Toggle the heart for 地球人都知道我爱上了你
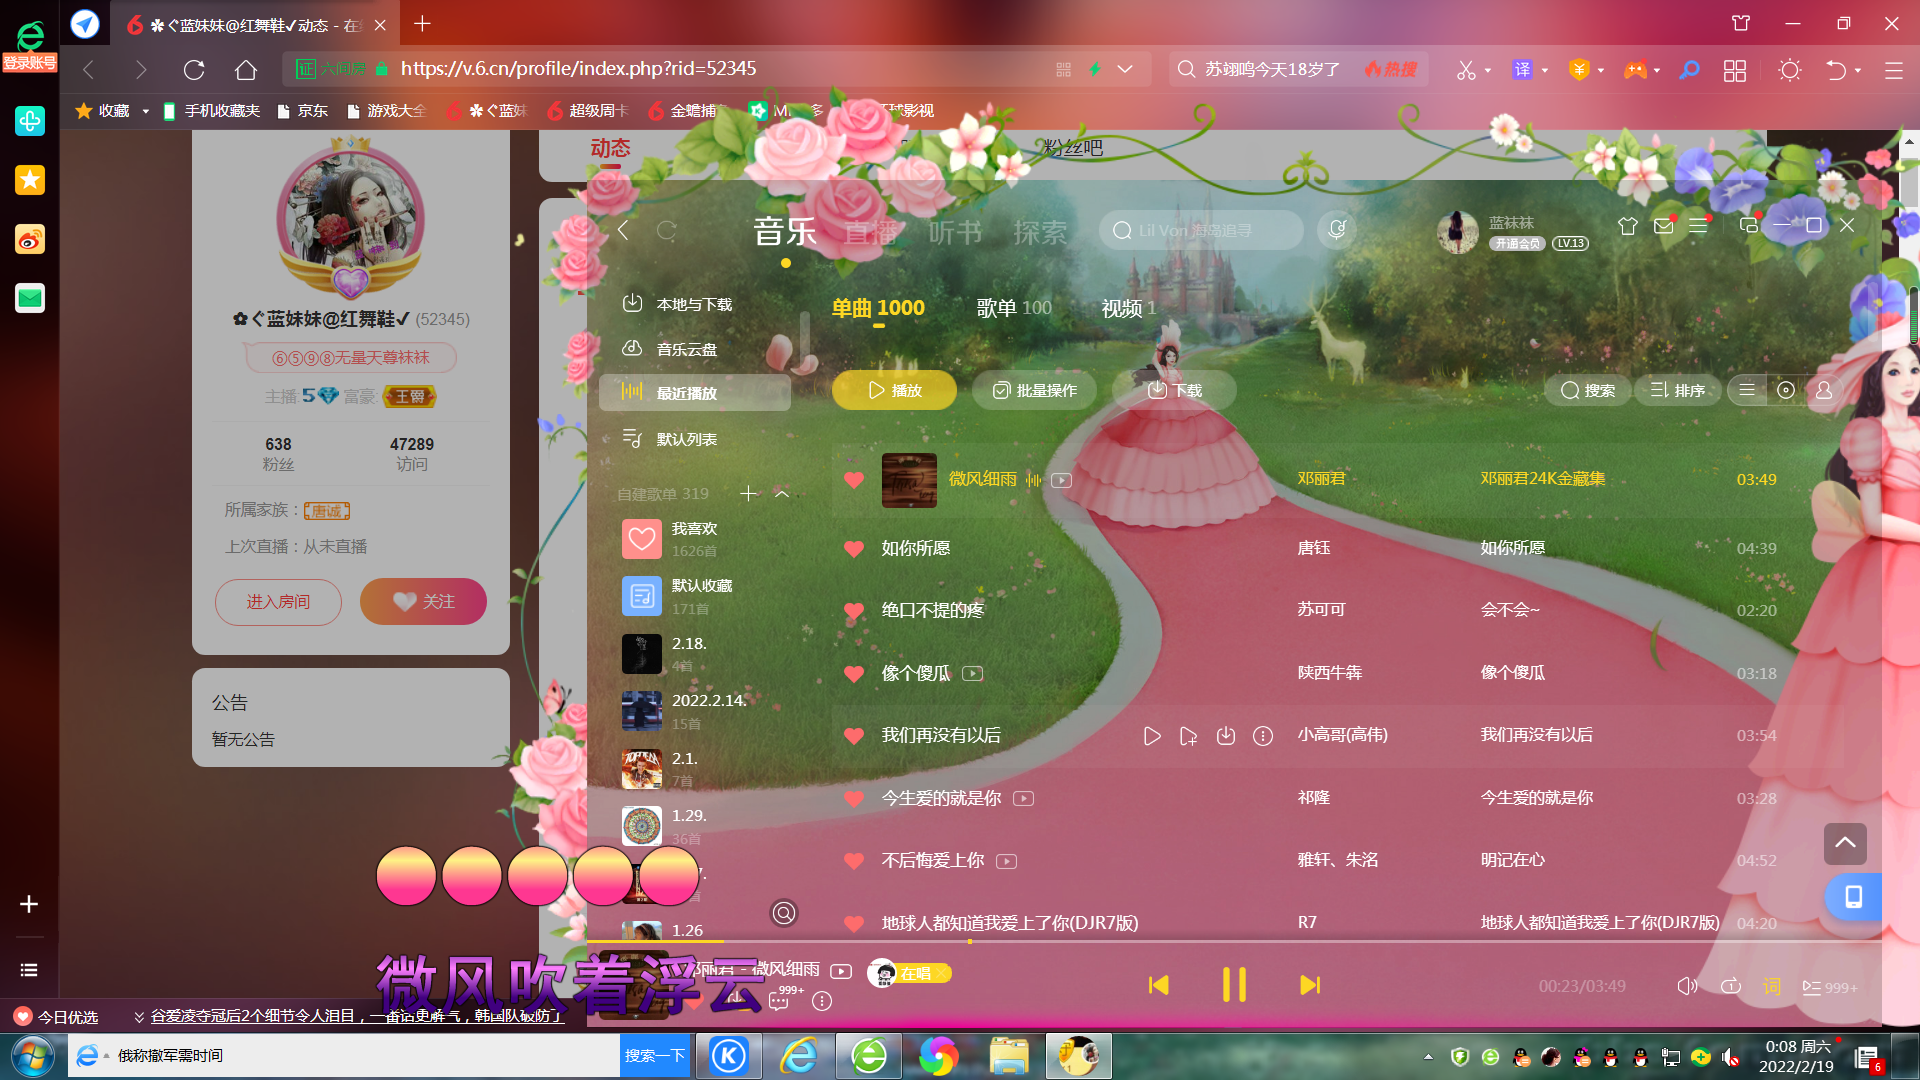Screen dimensions: 1920x1080 [x=854, y=923]
